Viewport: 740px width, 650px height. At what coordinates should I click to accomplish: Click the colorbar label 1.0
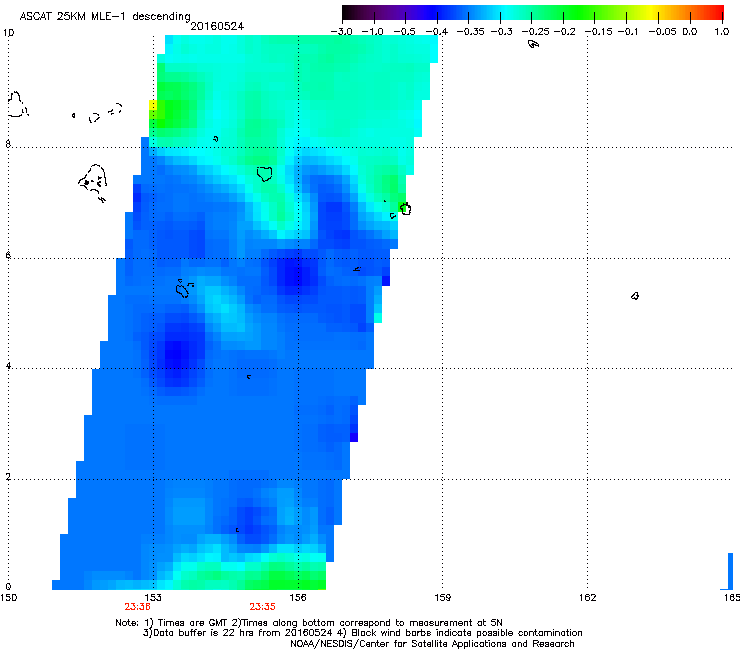tap(722, 32)
